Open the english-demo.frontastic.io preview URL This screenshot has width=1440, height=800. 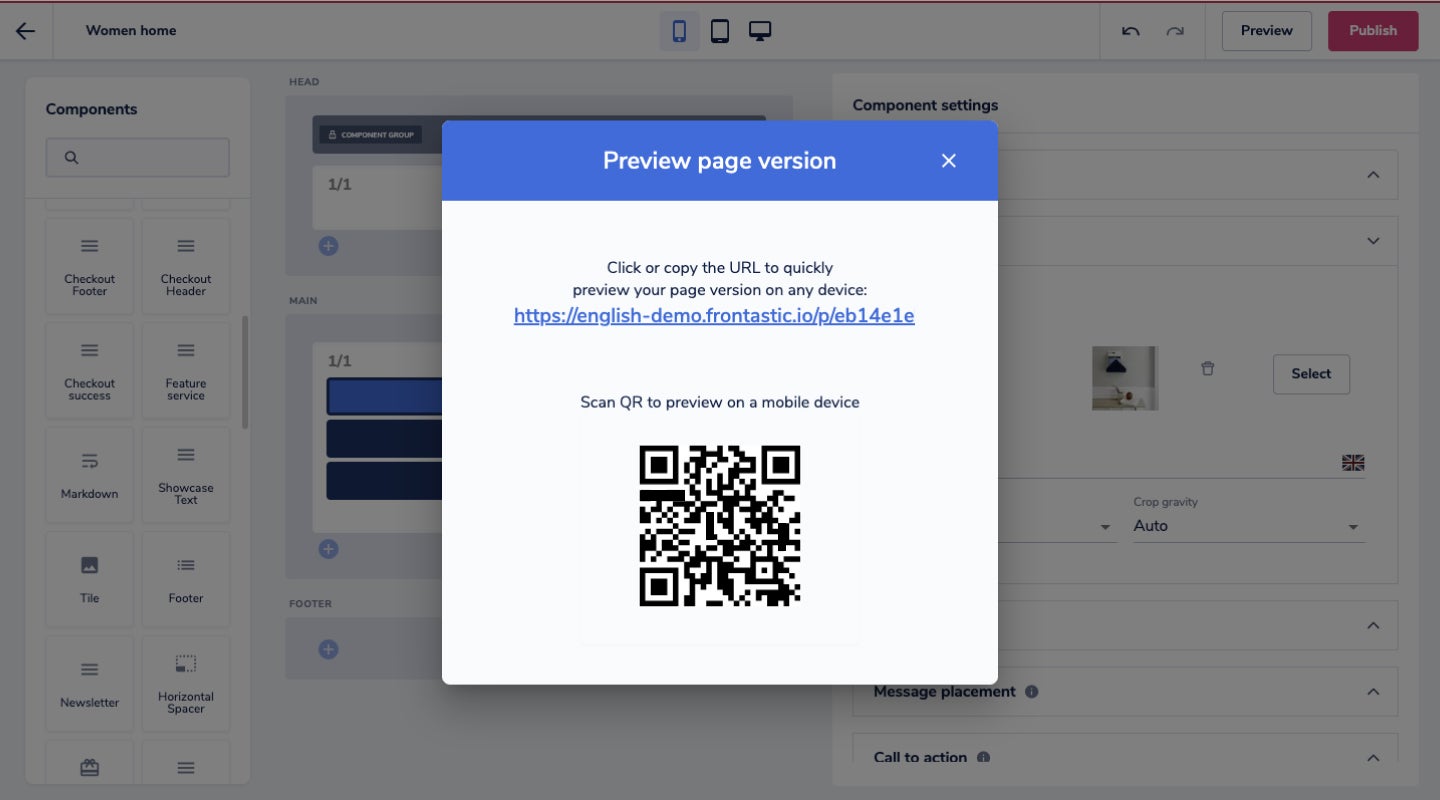click(x=714, y=316)
